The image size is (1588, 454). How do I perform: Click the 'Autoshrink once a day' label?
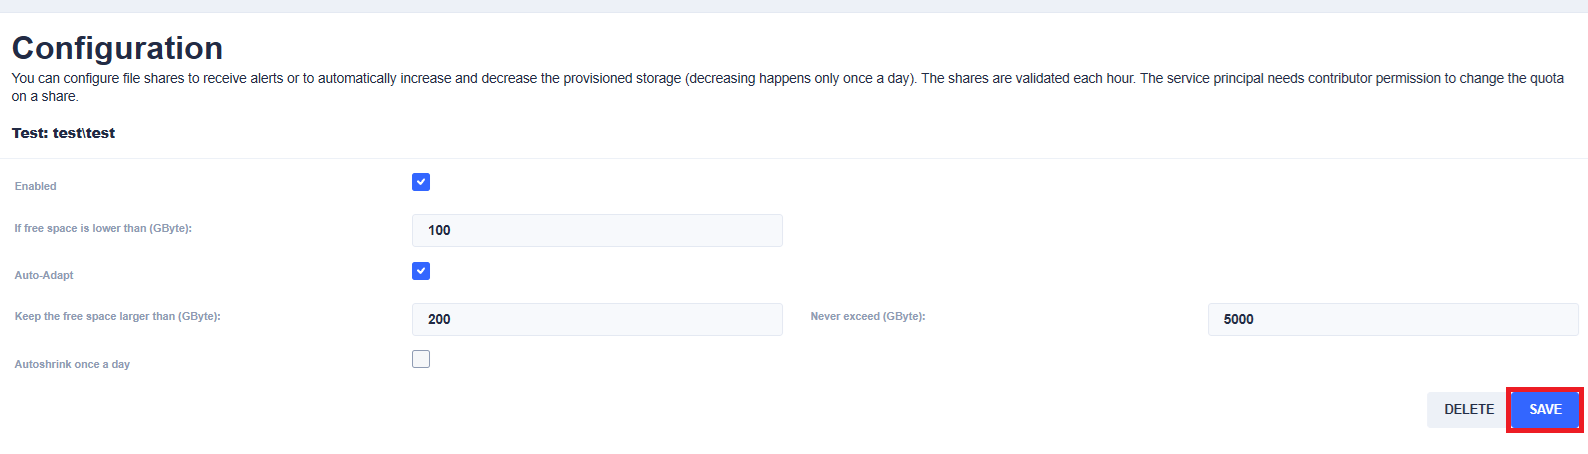(72, 364)
